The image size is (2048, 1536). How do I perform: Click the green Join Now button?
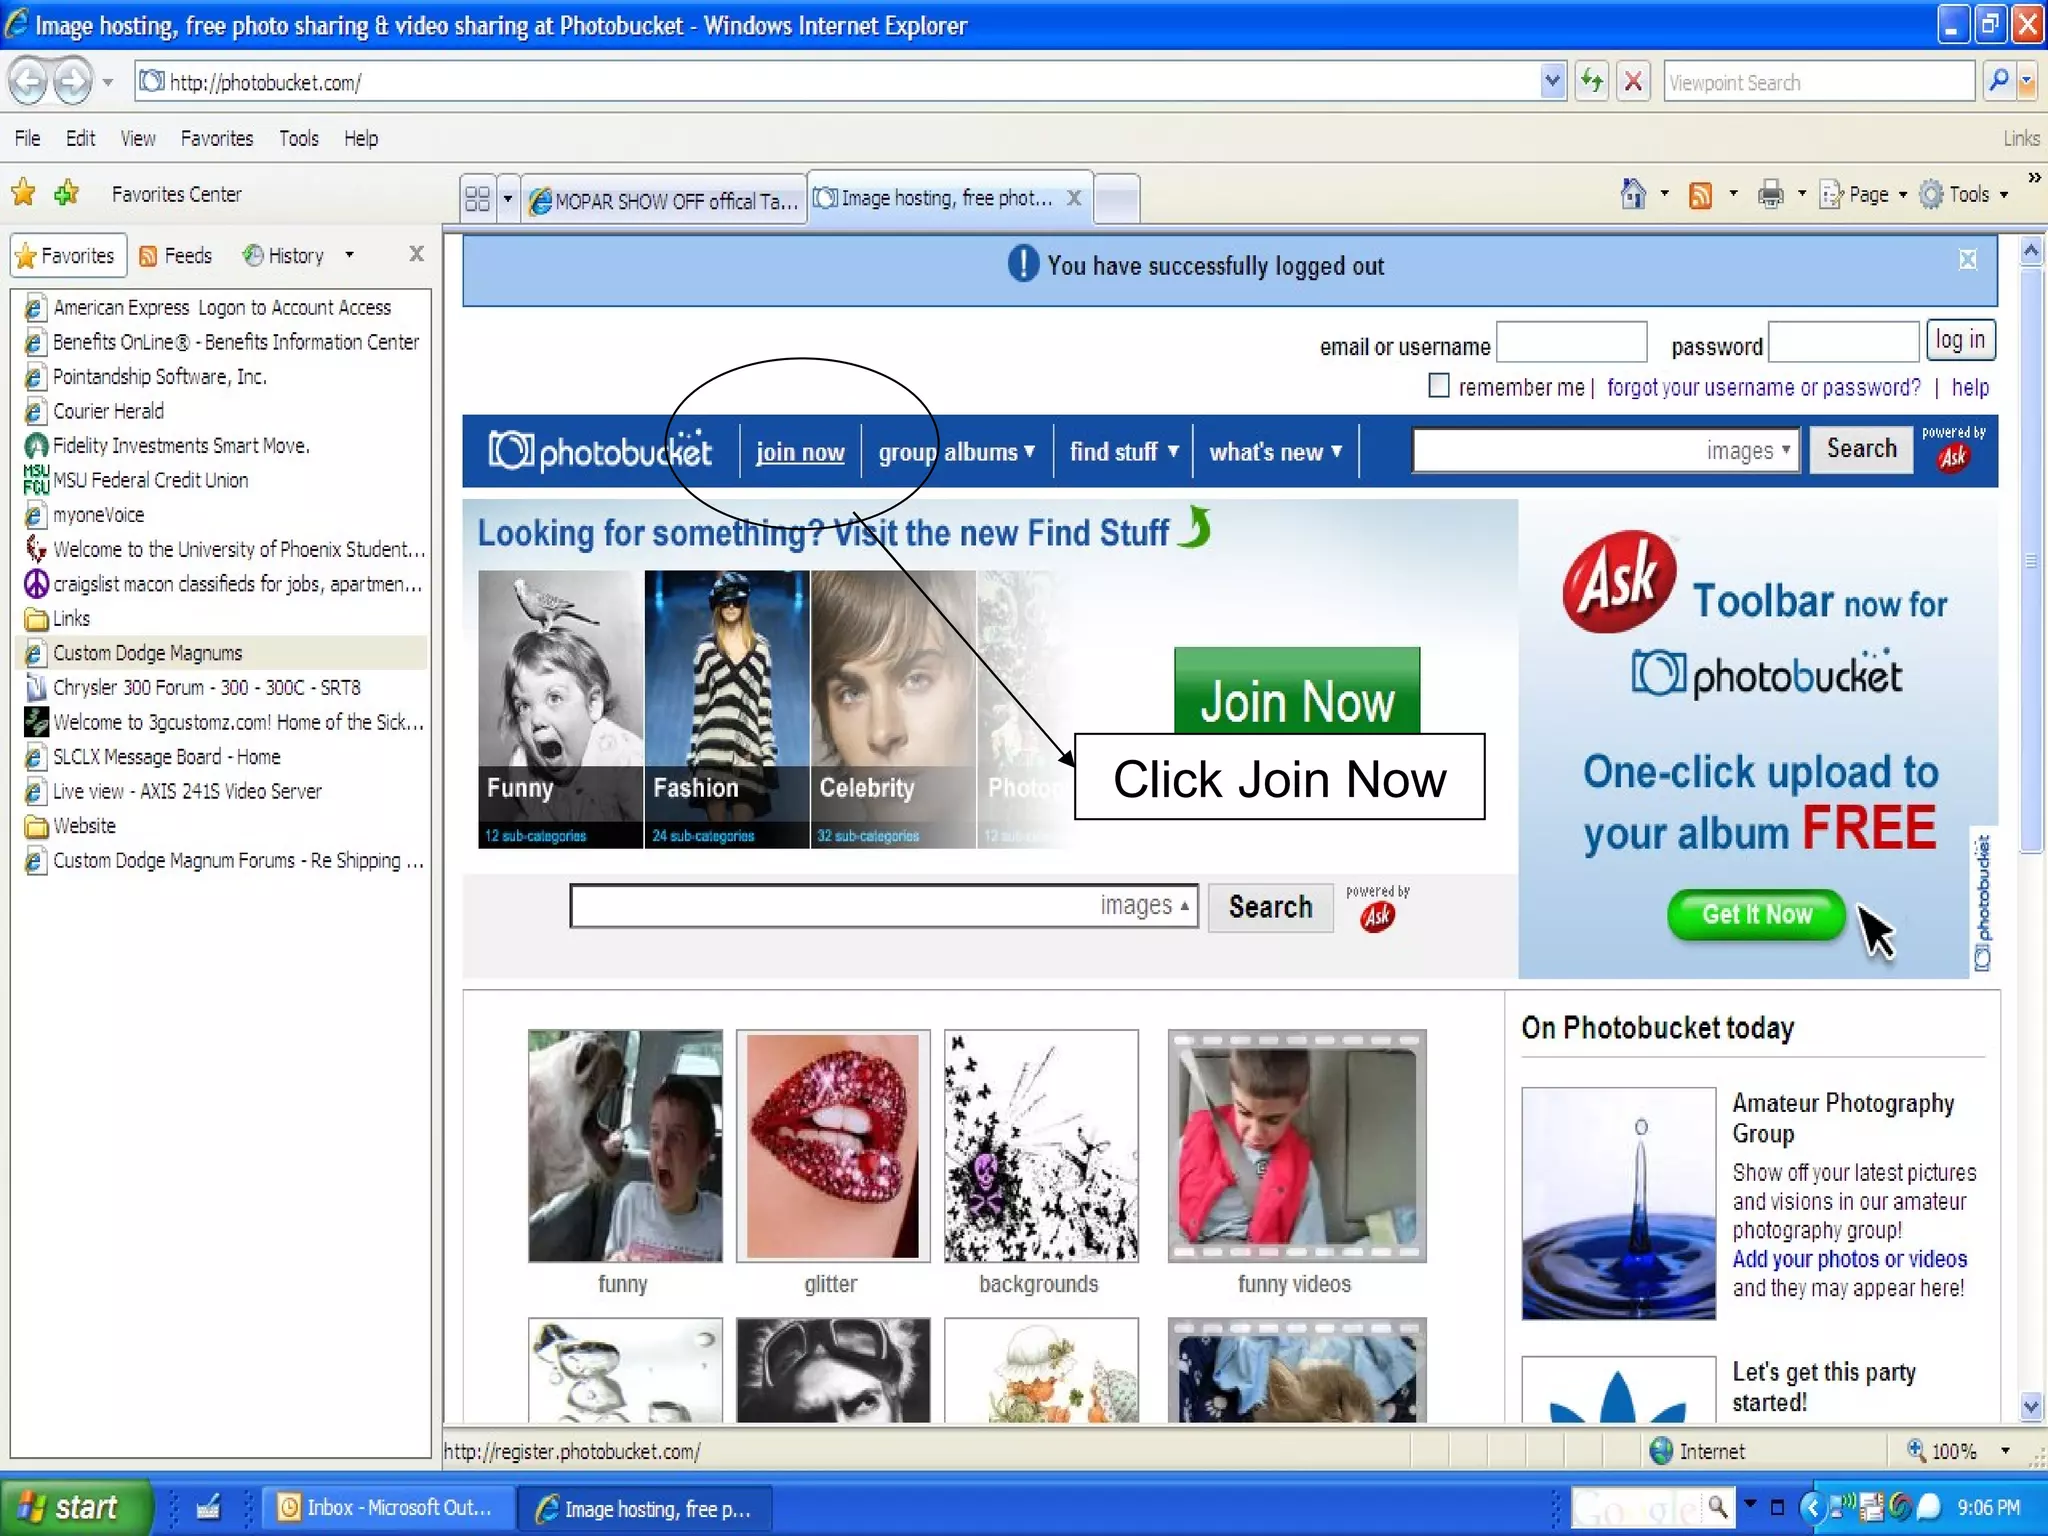(1296, 692)
